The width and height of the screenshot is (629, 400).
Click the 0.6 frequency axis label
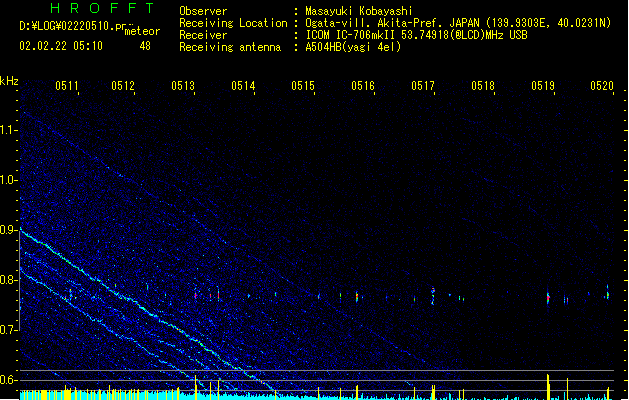(8, 380)
